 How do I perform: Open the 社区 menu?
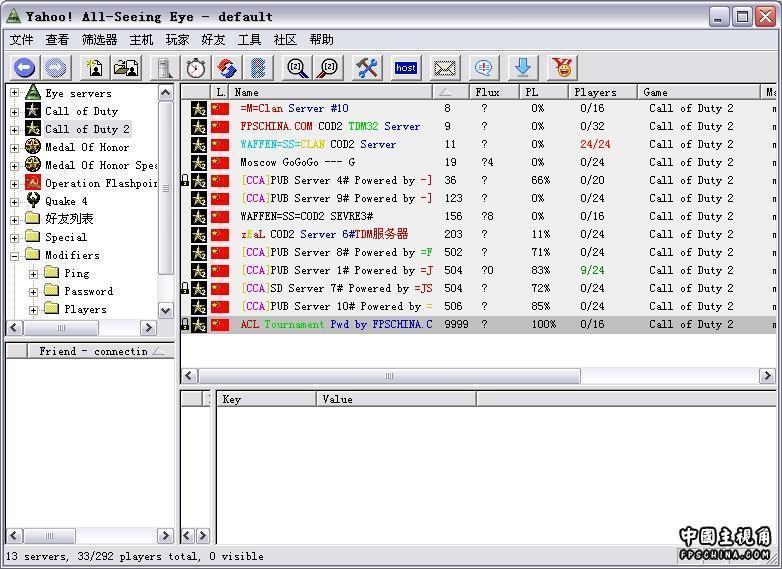click(285, 39)
